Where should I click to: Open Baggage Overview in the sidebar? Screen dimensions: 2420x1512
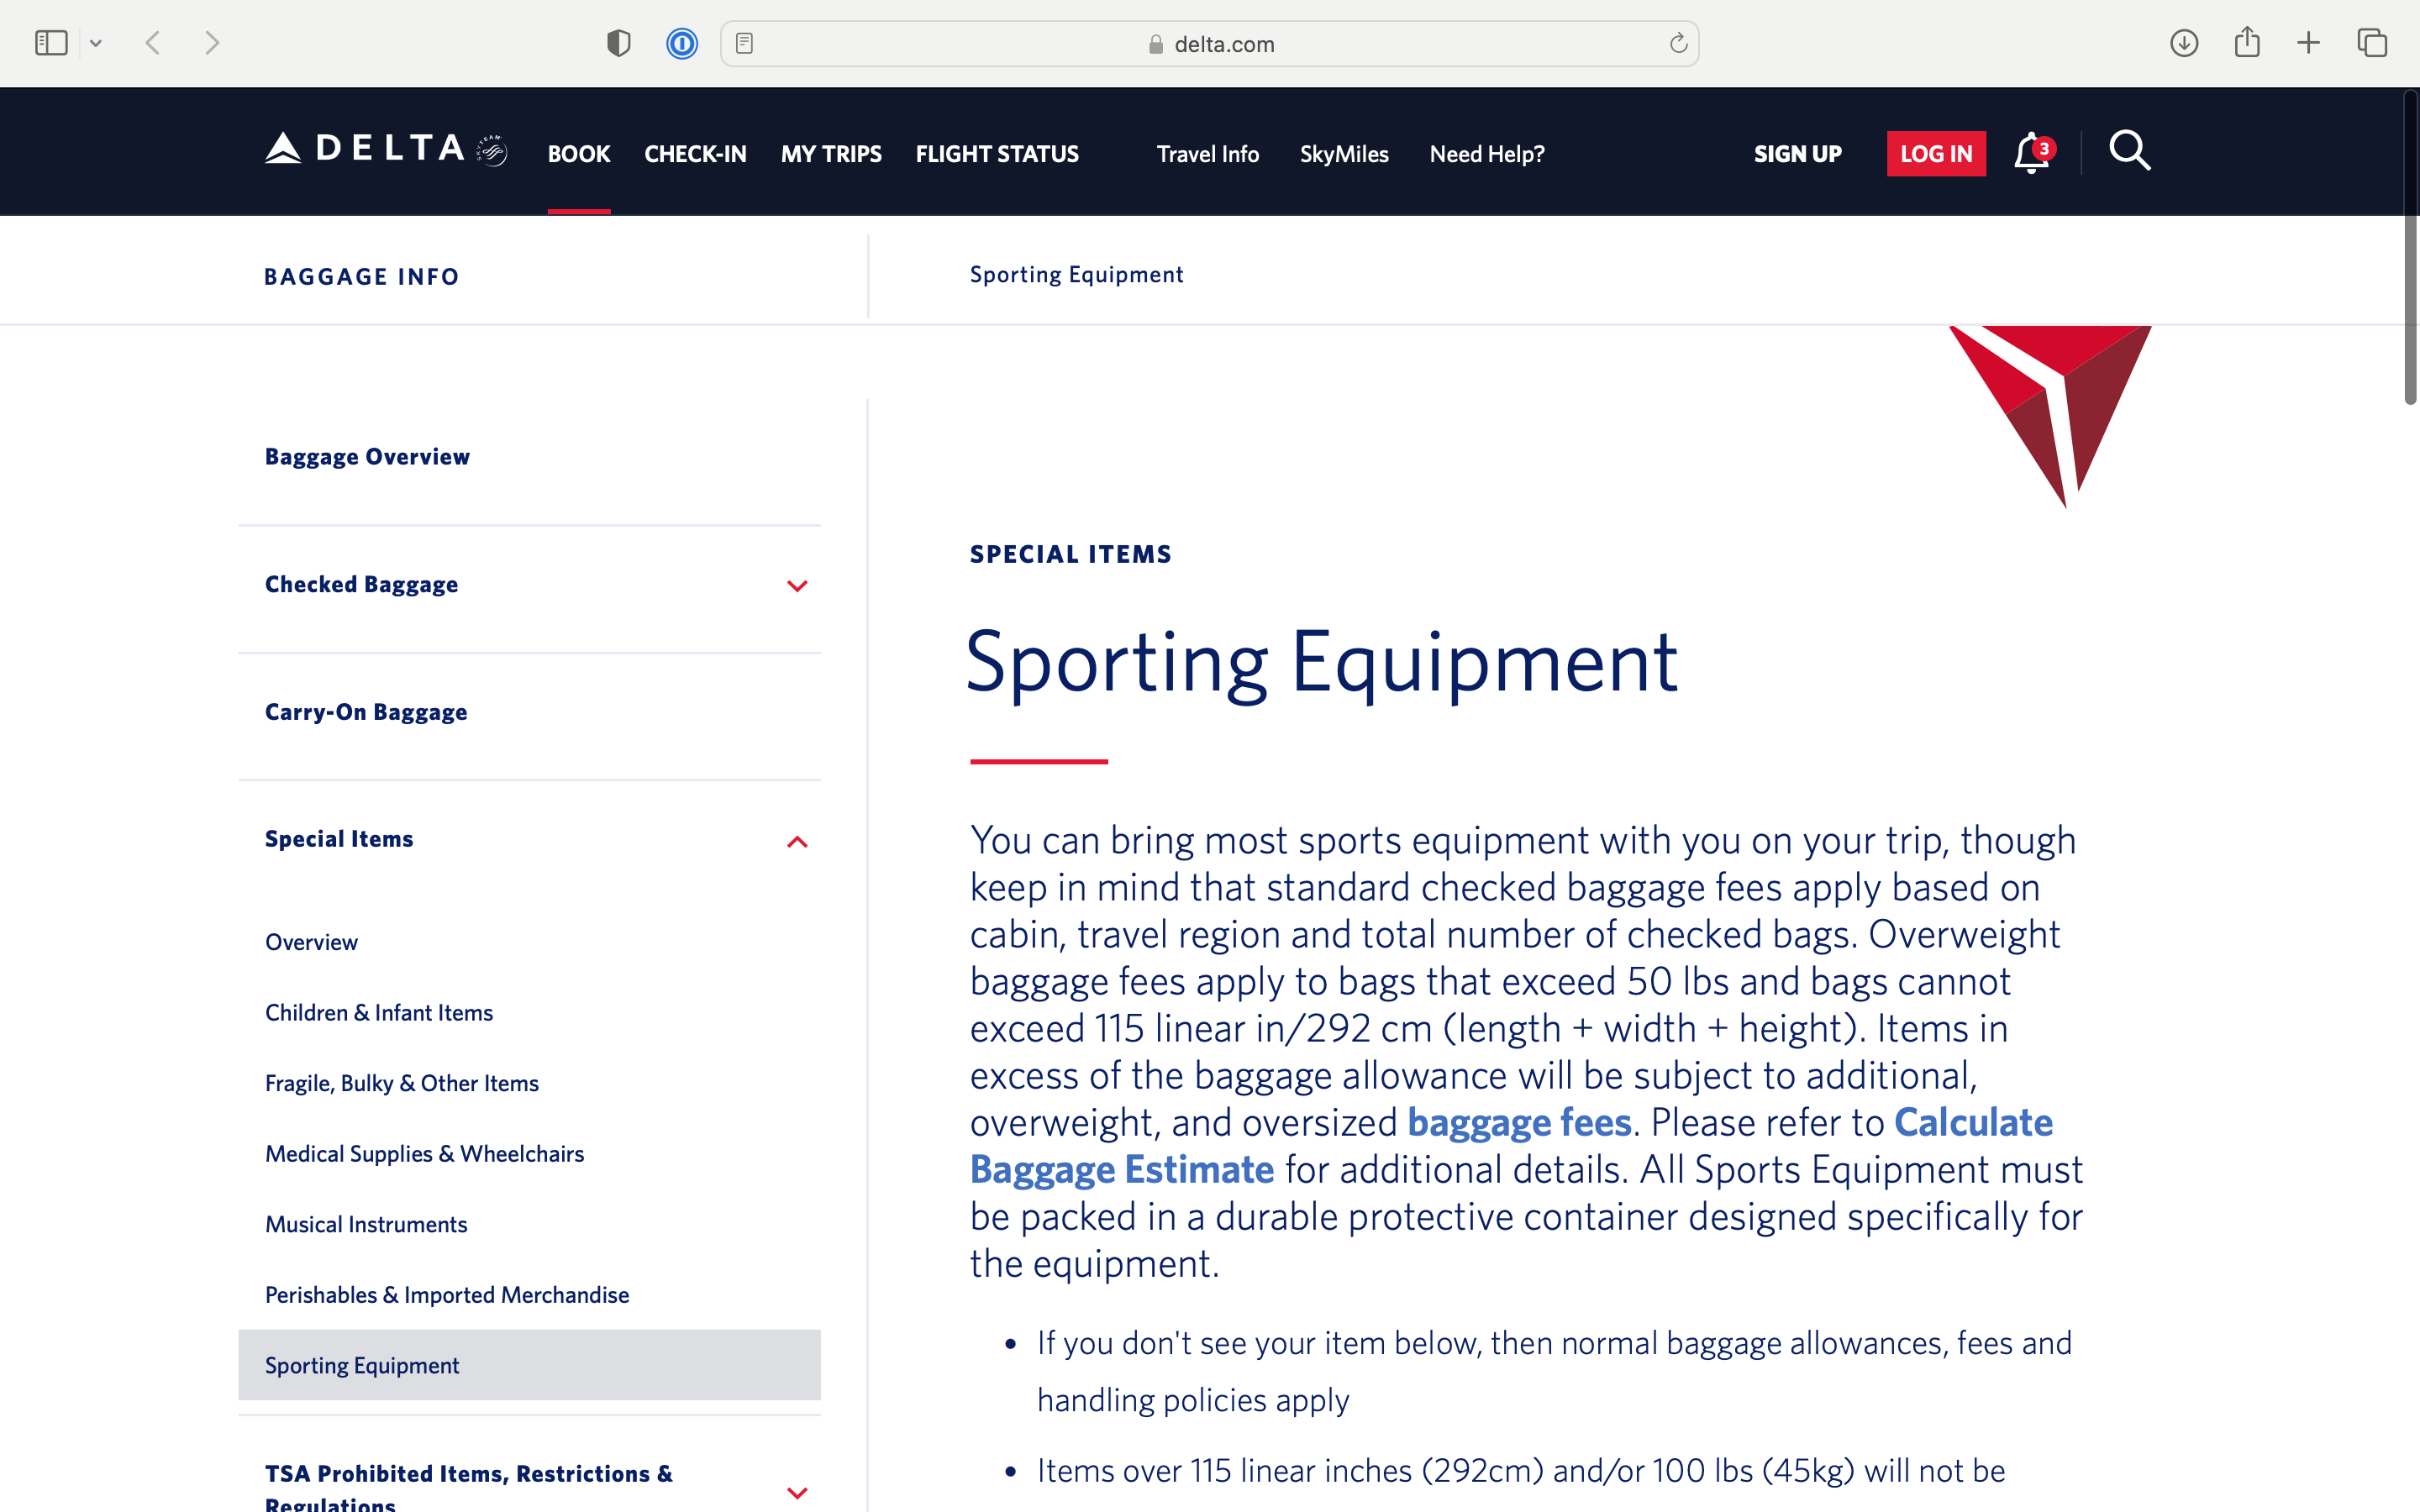[x=367, y=456]
